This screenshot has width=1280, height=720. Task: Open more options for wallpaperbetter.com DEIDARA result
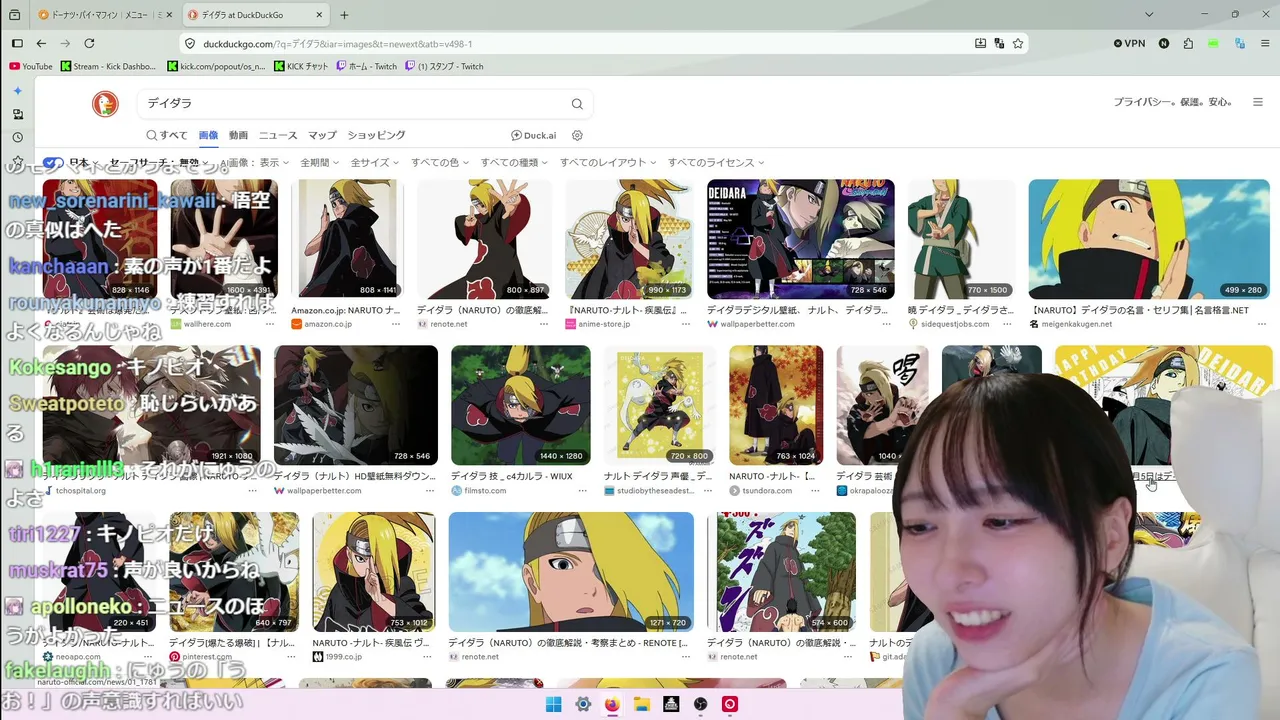886,324
